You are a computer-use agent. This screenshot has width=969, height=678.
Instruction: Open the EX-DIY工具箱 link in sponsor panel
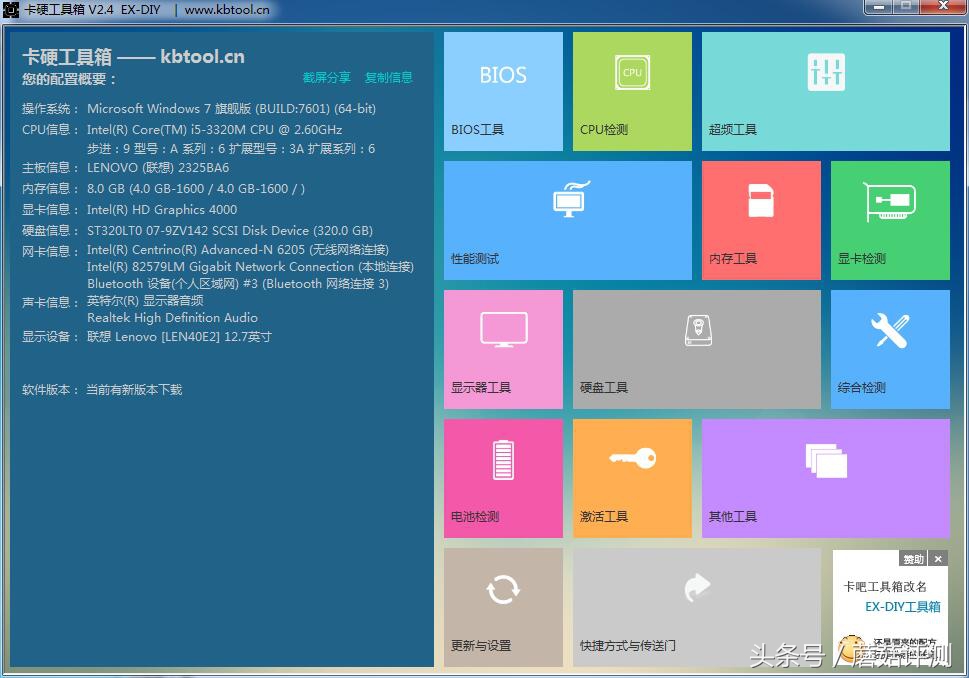[902, 606]
